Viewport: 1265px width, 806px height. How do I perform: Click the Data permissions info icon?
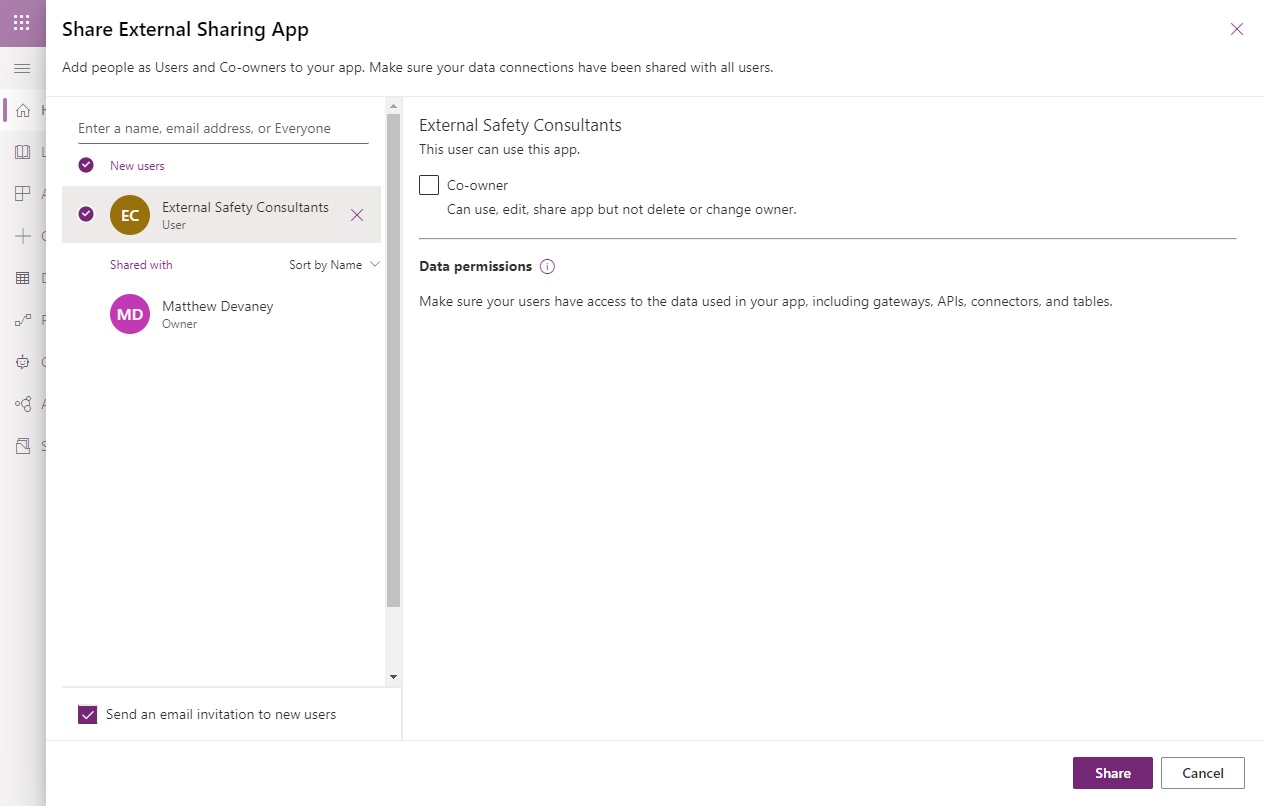coord(547,267)
